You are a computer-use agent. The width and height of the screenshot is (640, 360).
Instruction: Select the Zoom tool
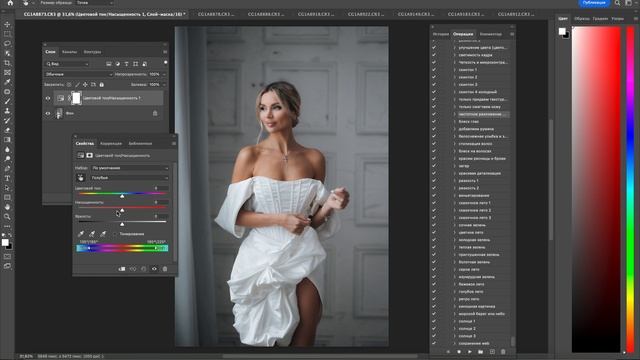[7, 217]
